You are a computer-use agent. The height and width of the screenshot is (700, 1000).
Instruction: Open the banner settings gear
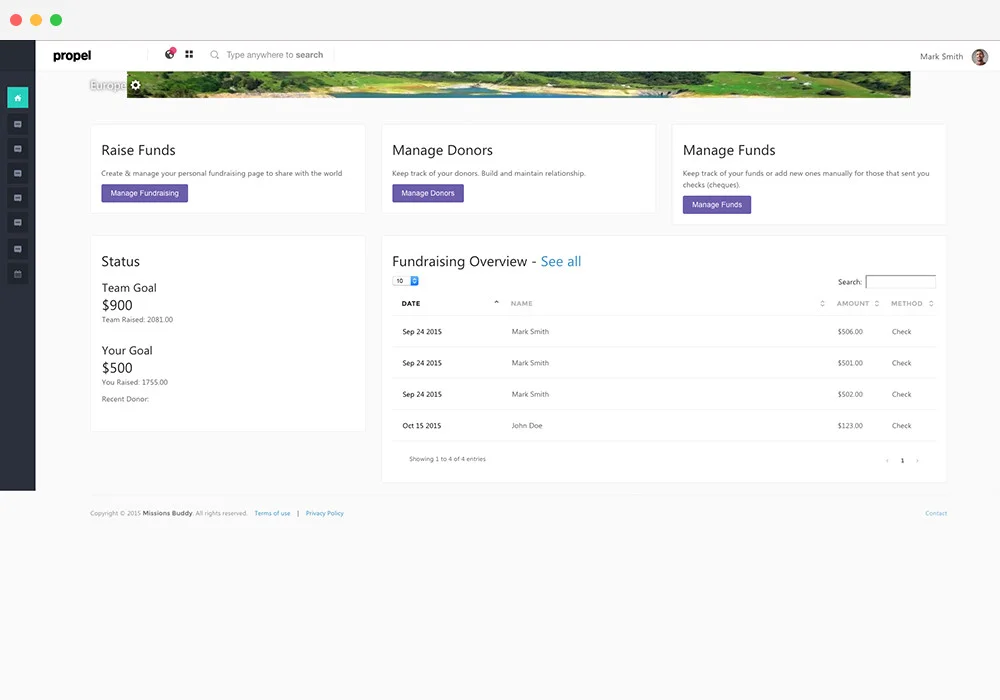point(135,85)
